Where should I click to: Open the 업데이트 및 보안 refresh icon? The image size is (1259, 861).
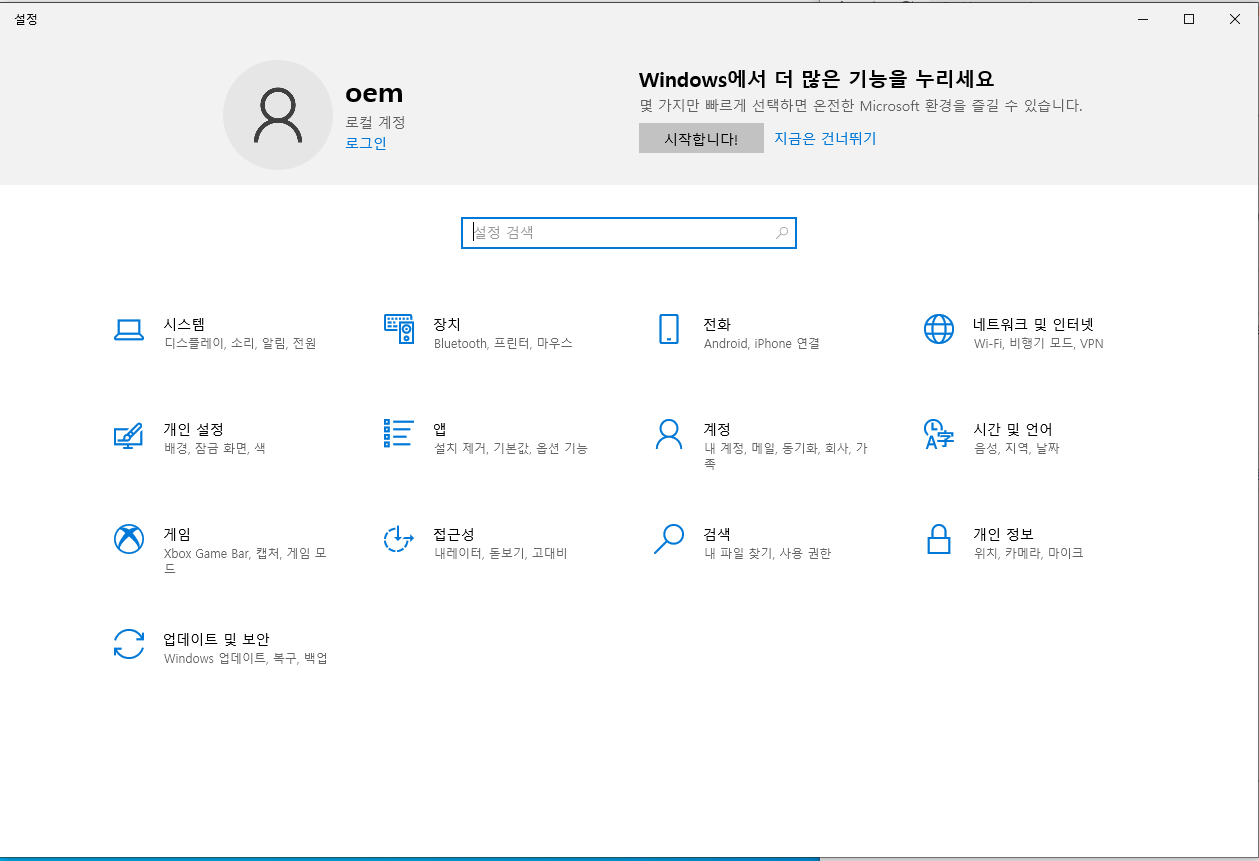129,644
